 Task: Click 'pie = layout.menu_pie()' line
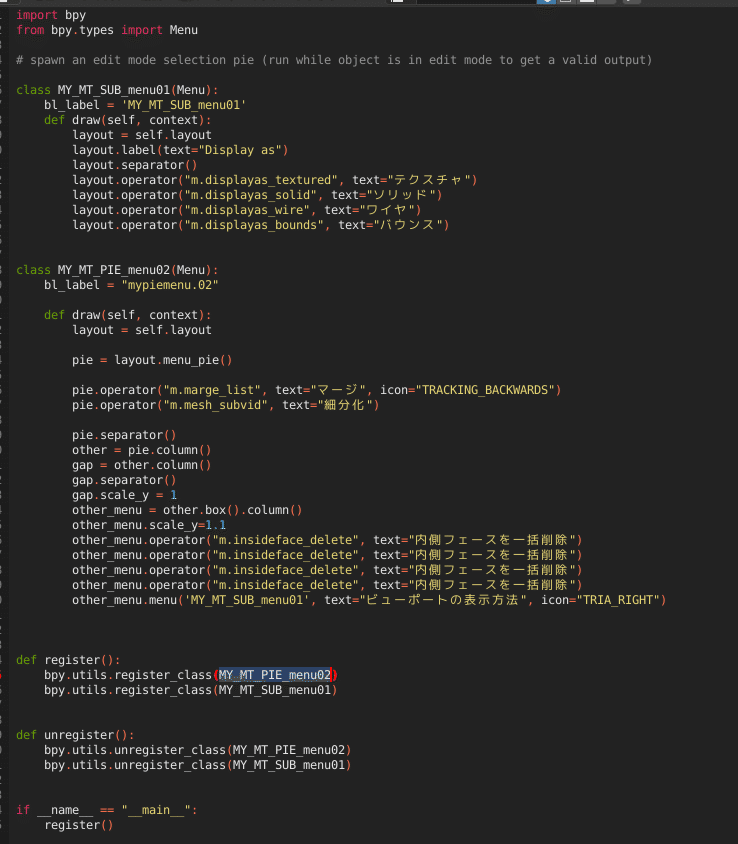pyautogui.click(x=152, y=360)
